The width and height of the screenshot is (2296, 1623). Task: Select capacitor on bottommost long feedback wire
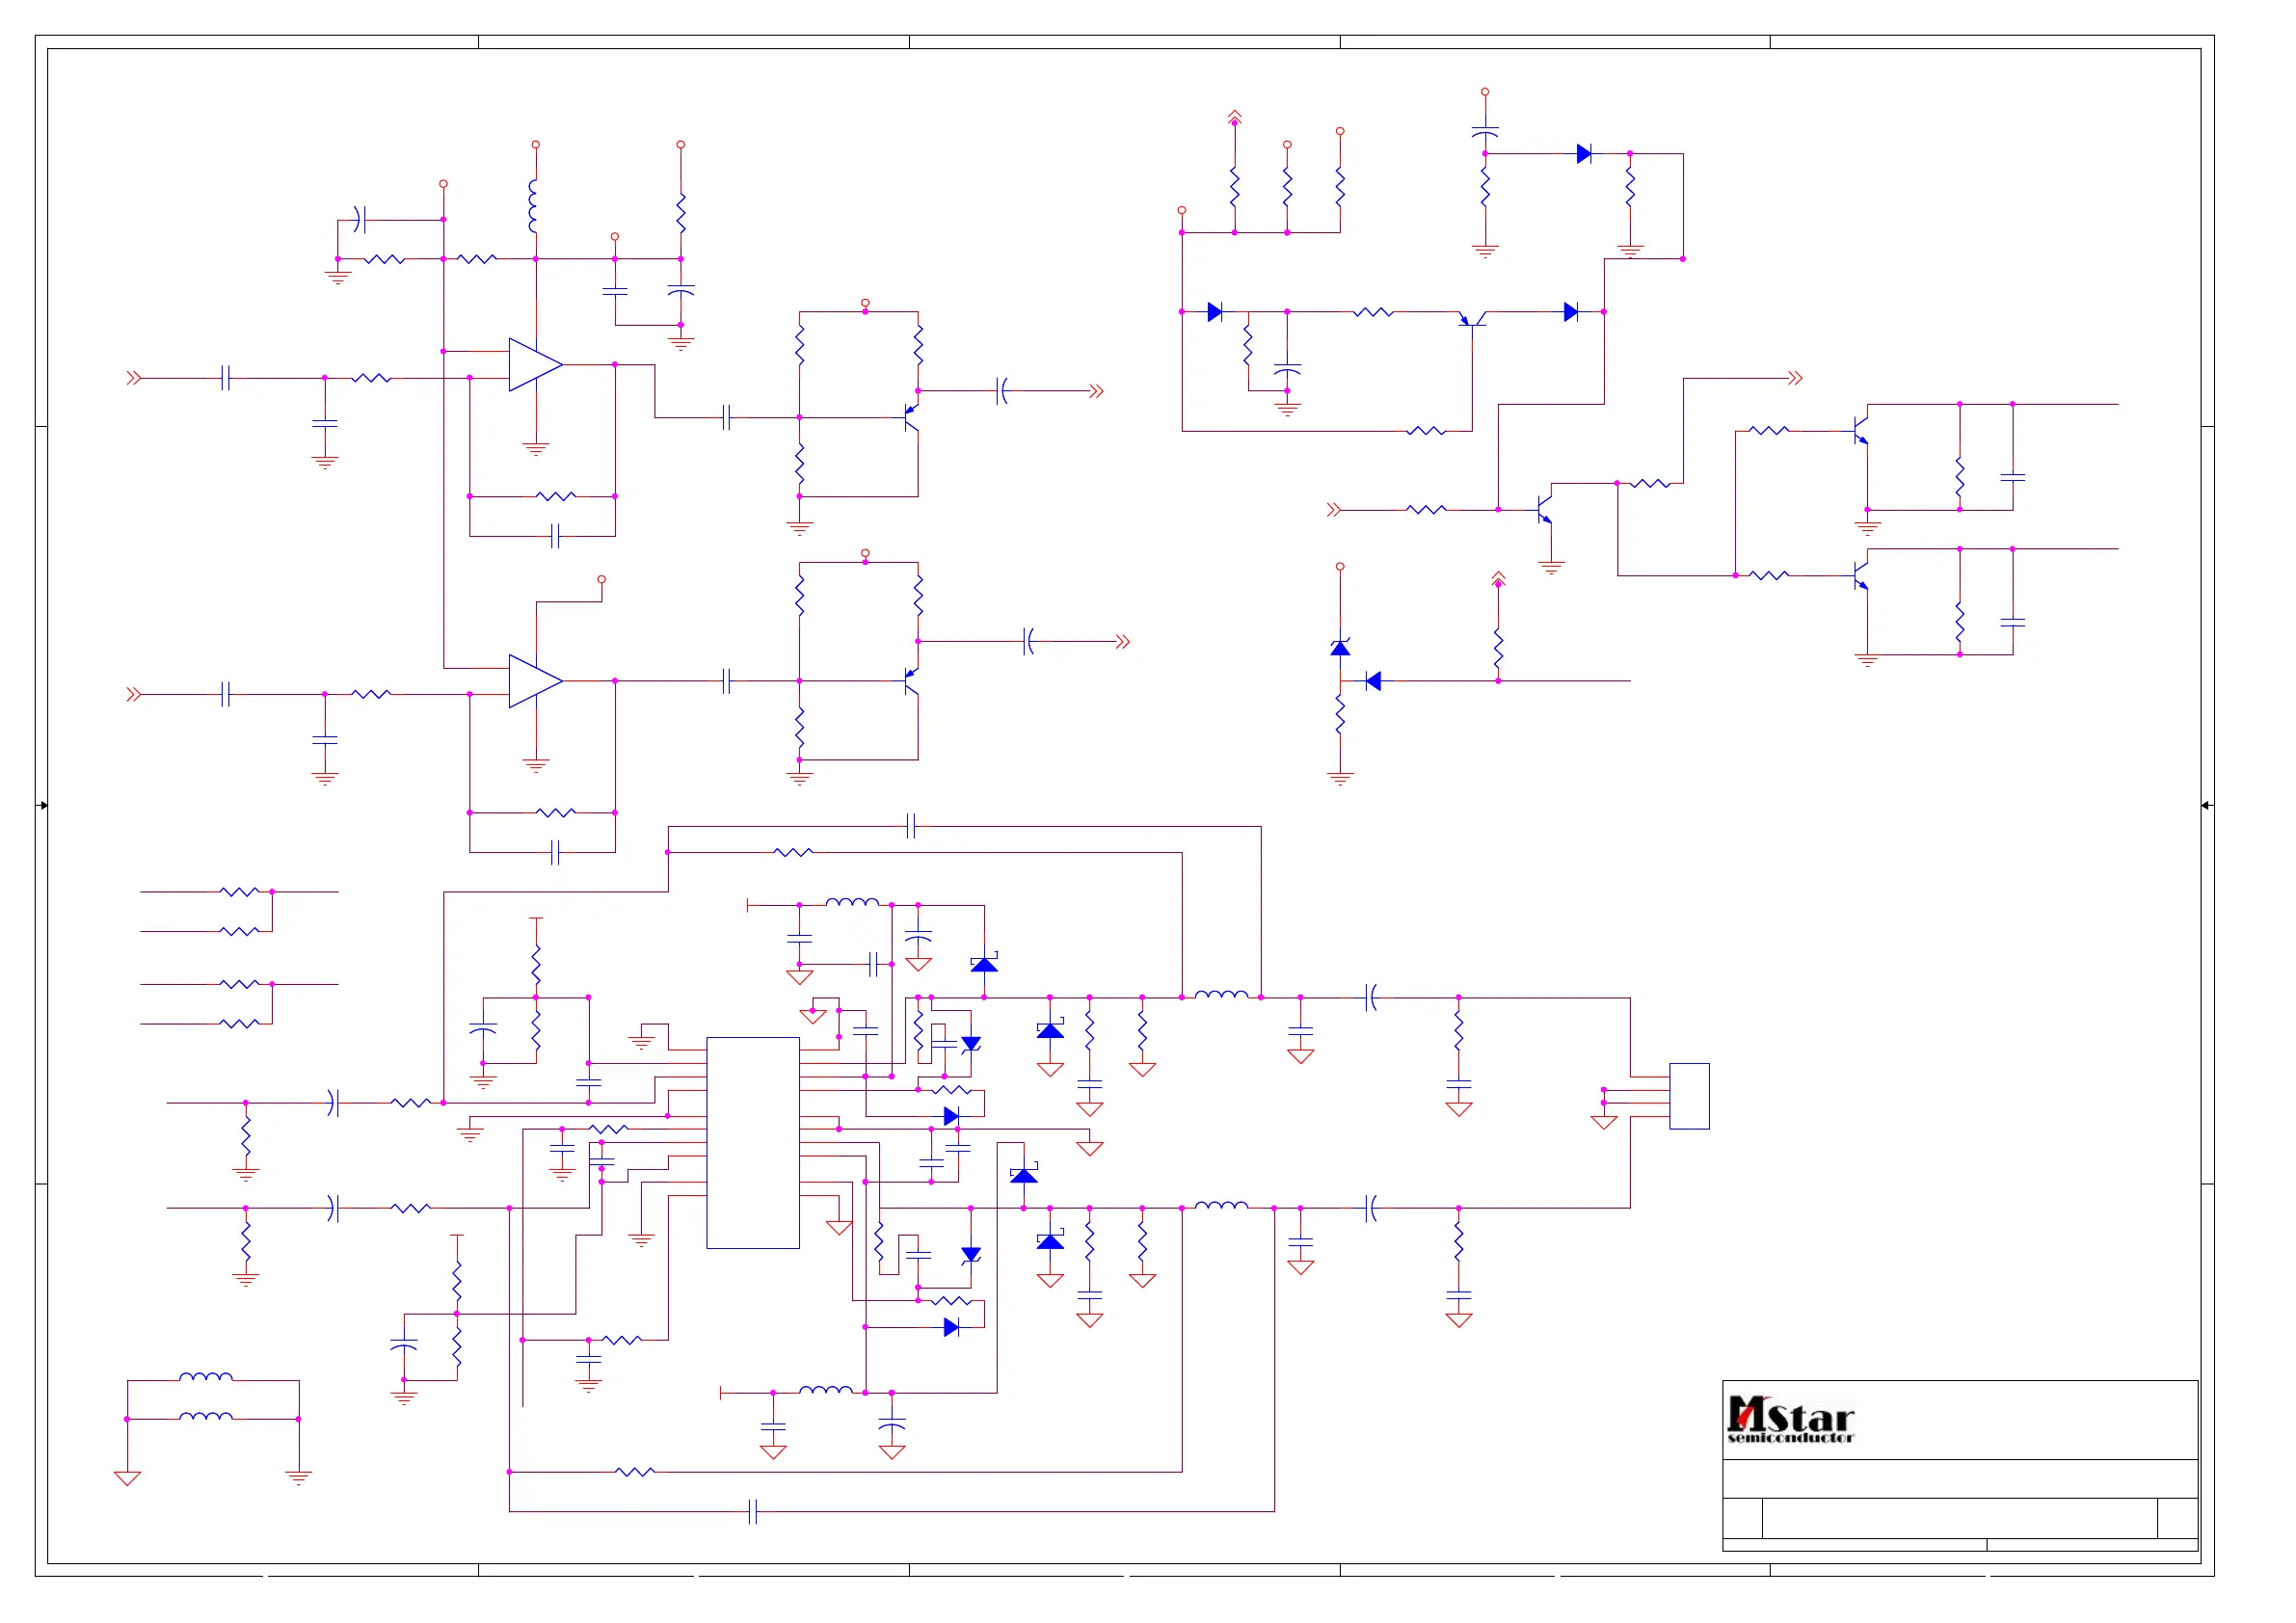click(x=753, y=1511)
